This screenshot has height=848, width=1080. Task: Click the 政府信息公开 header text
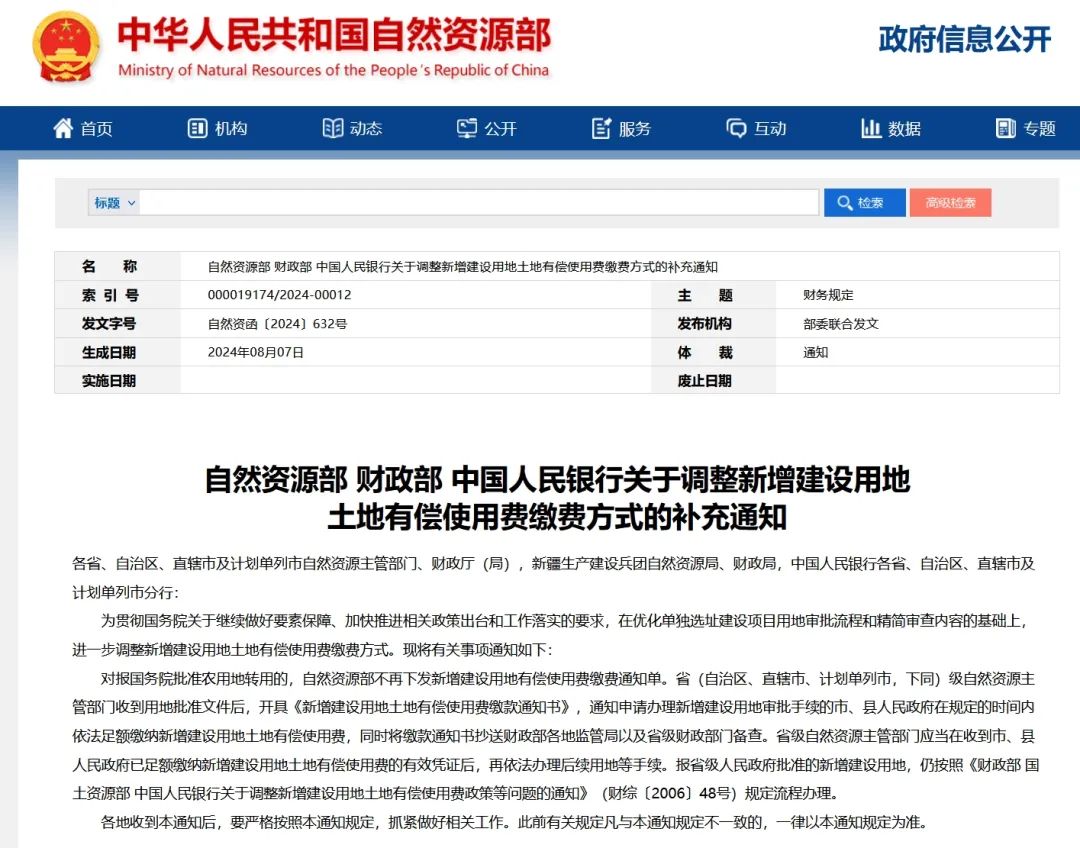tap(964, 39)
